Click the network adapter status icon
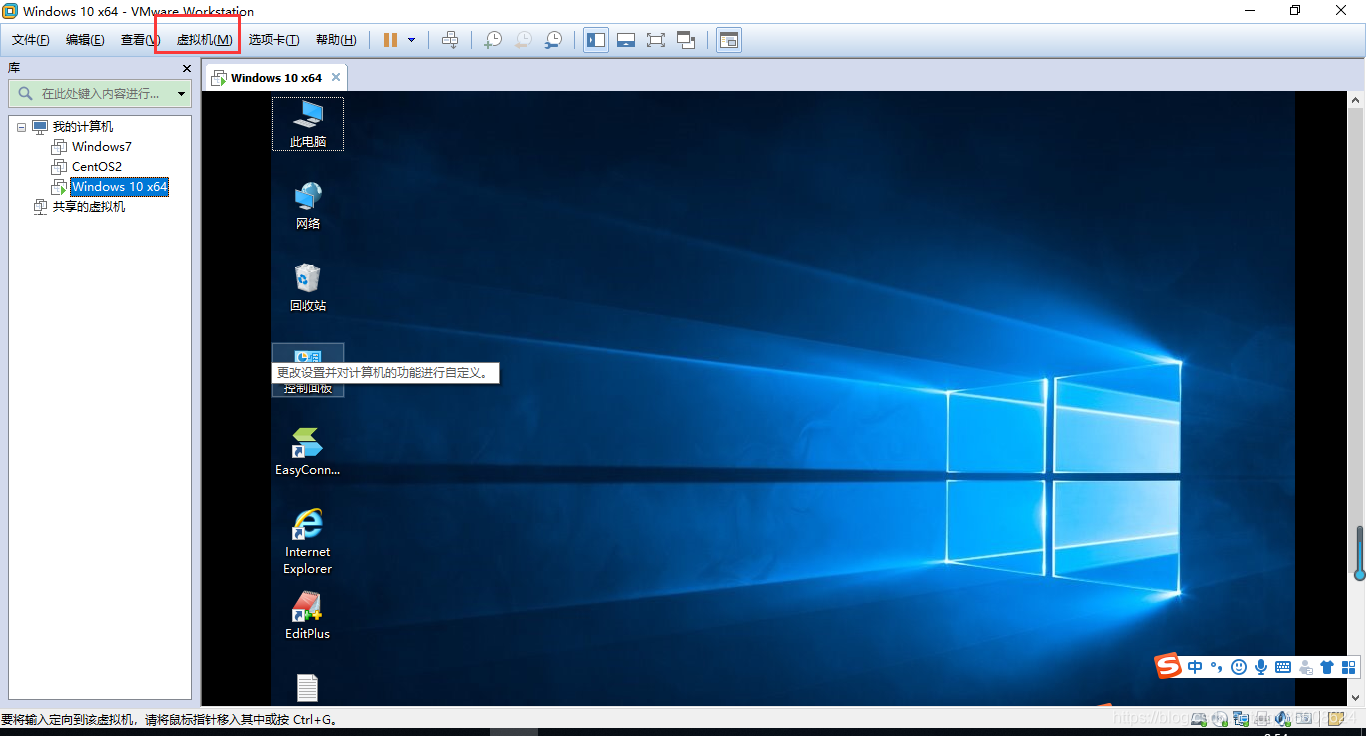This screenshot has height=736, width=1366. 1242,718
